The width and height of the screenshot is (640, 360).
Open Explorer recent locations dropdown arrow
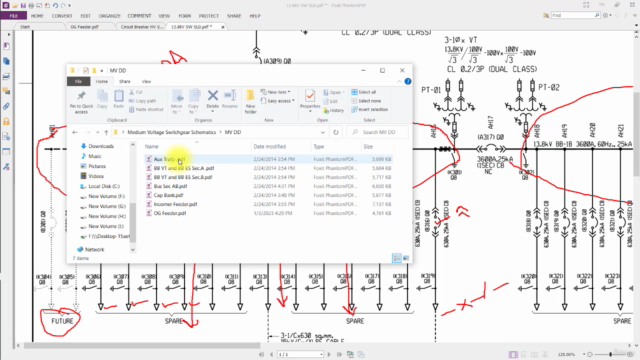98,132
